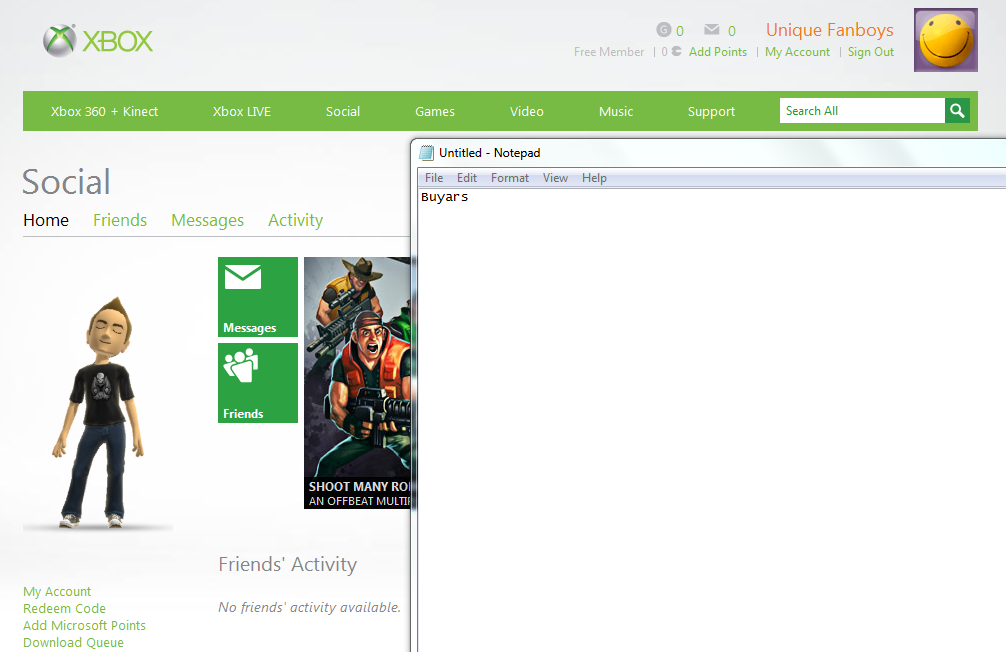Viewport: 1006px width, 652px height.
Task: Click the search magnifier button
Action: coord(957,111)
